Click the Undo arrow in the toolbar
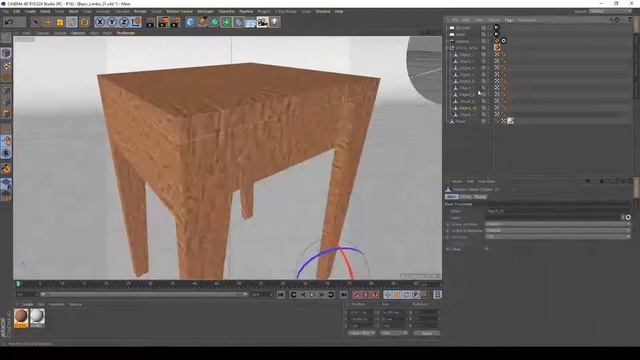 point(9,22)
